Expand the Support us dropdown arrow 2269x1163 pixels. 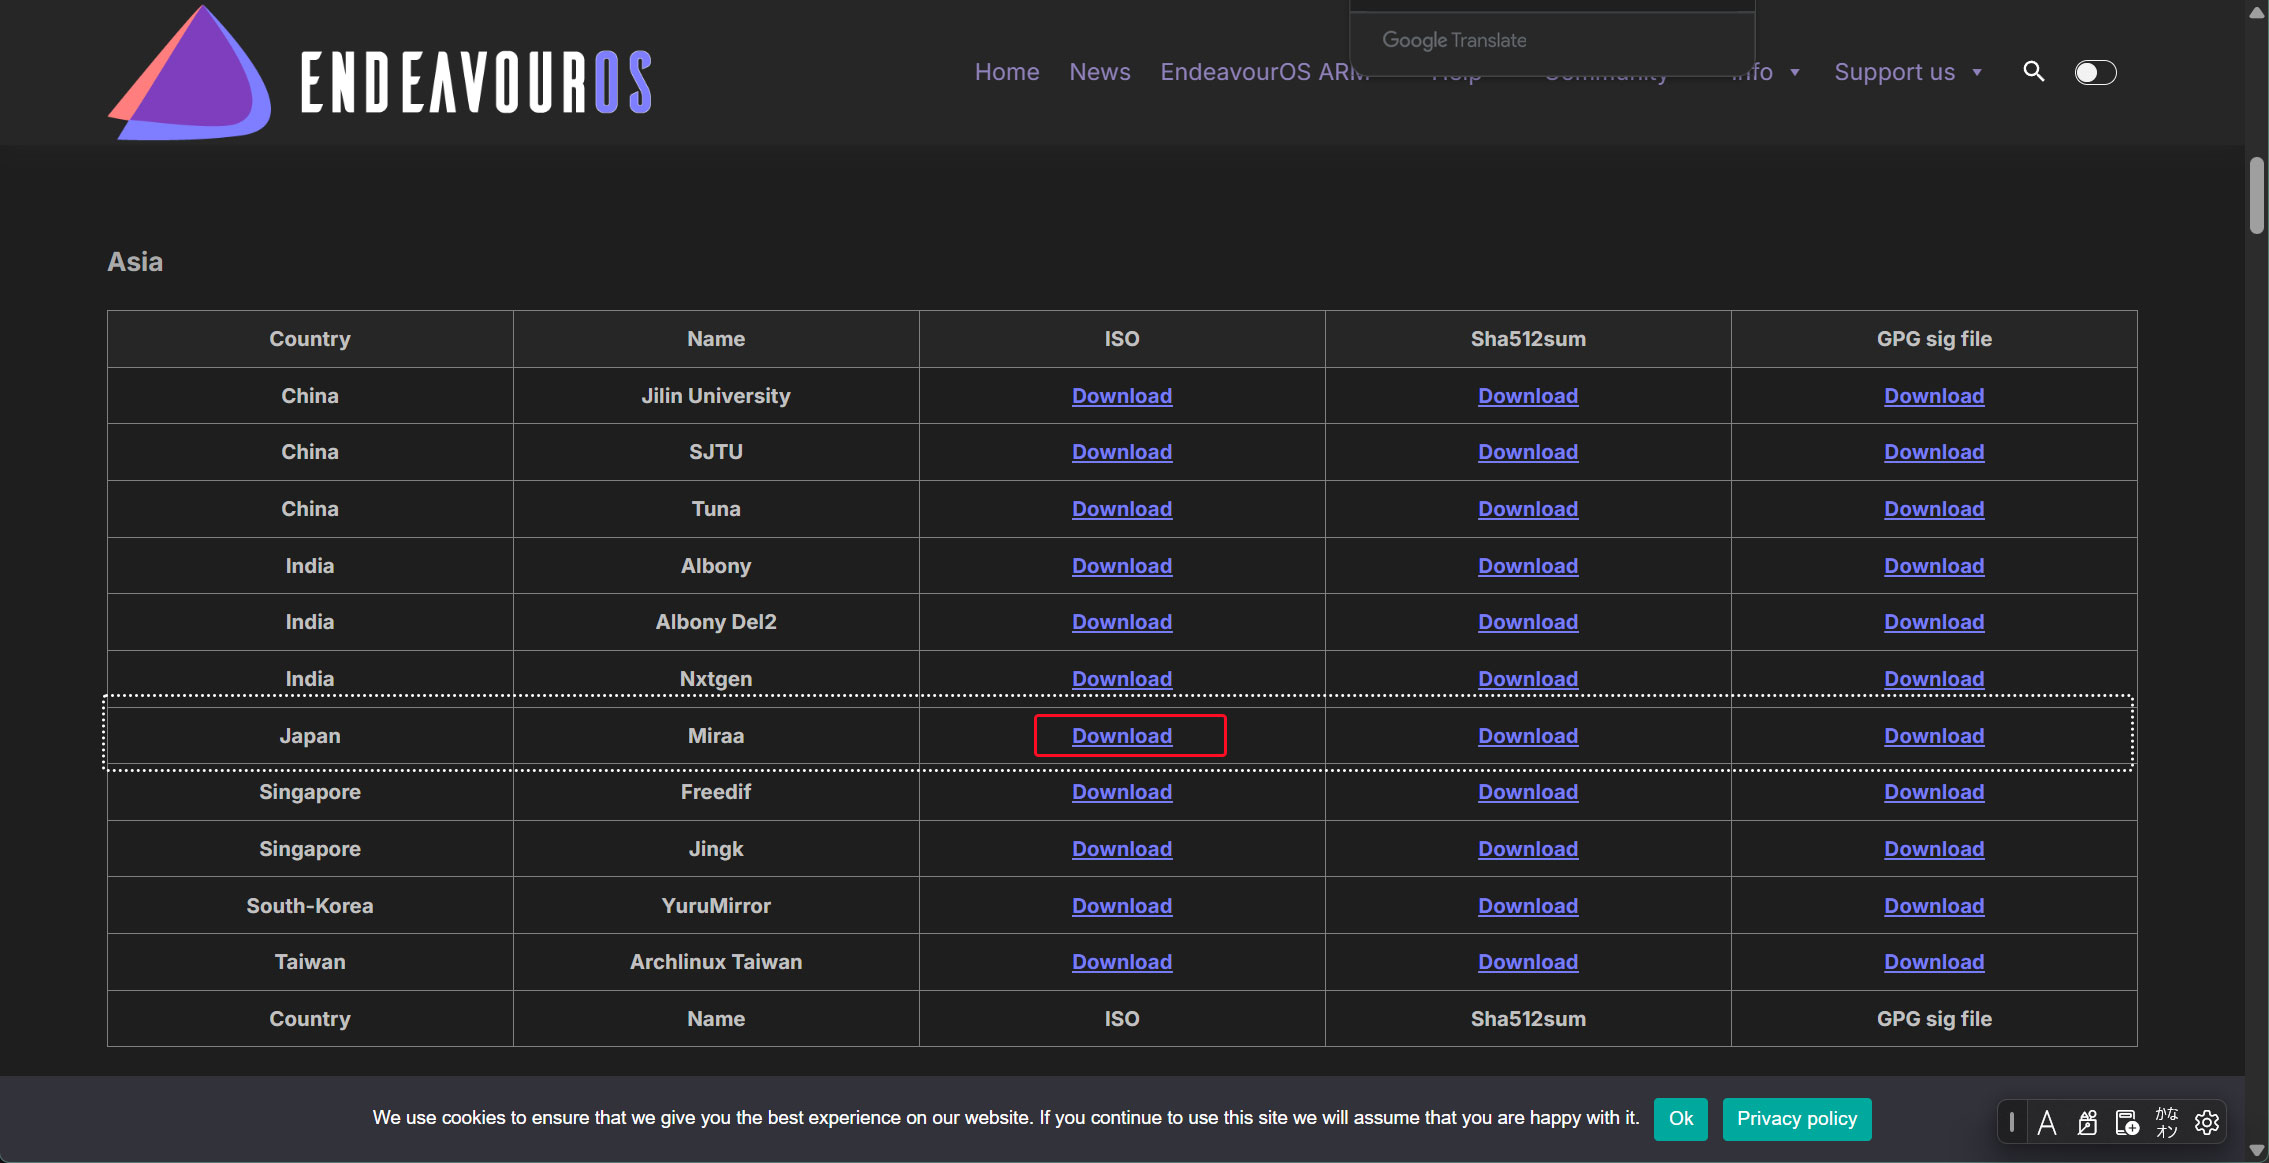click(1977, 72)
